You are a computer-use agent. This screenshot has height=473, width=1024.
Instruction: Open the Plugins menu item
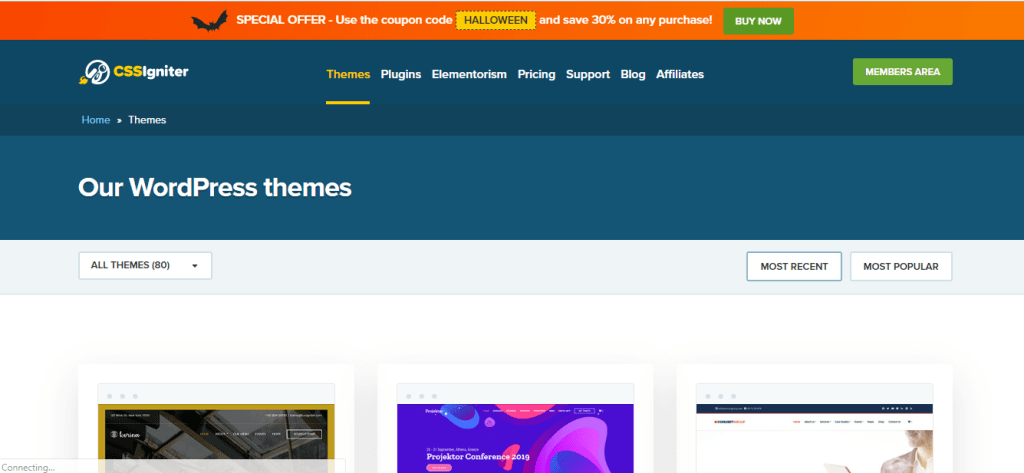(401, 74)
